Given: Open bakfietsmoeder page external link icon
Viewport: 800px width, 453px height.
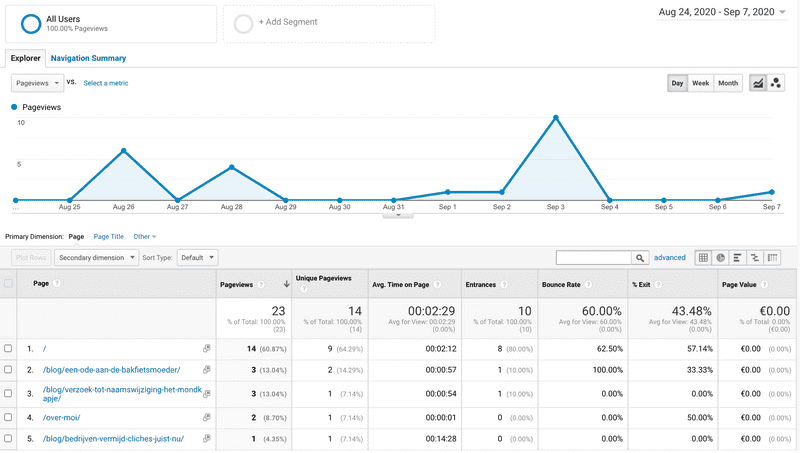Looking at the screenshot, I should [x=207, y=369].
